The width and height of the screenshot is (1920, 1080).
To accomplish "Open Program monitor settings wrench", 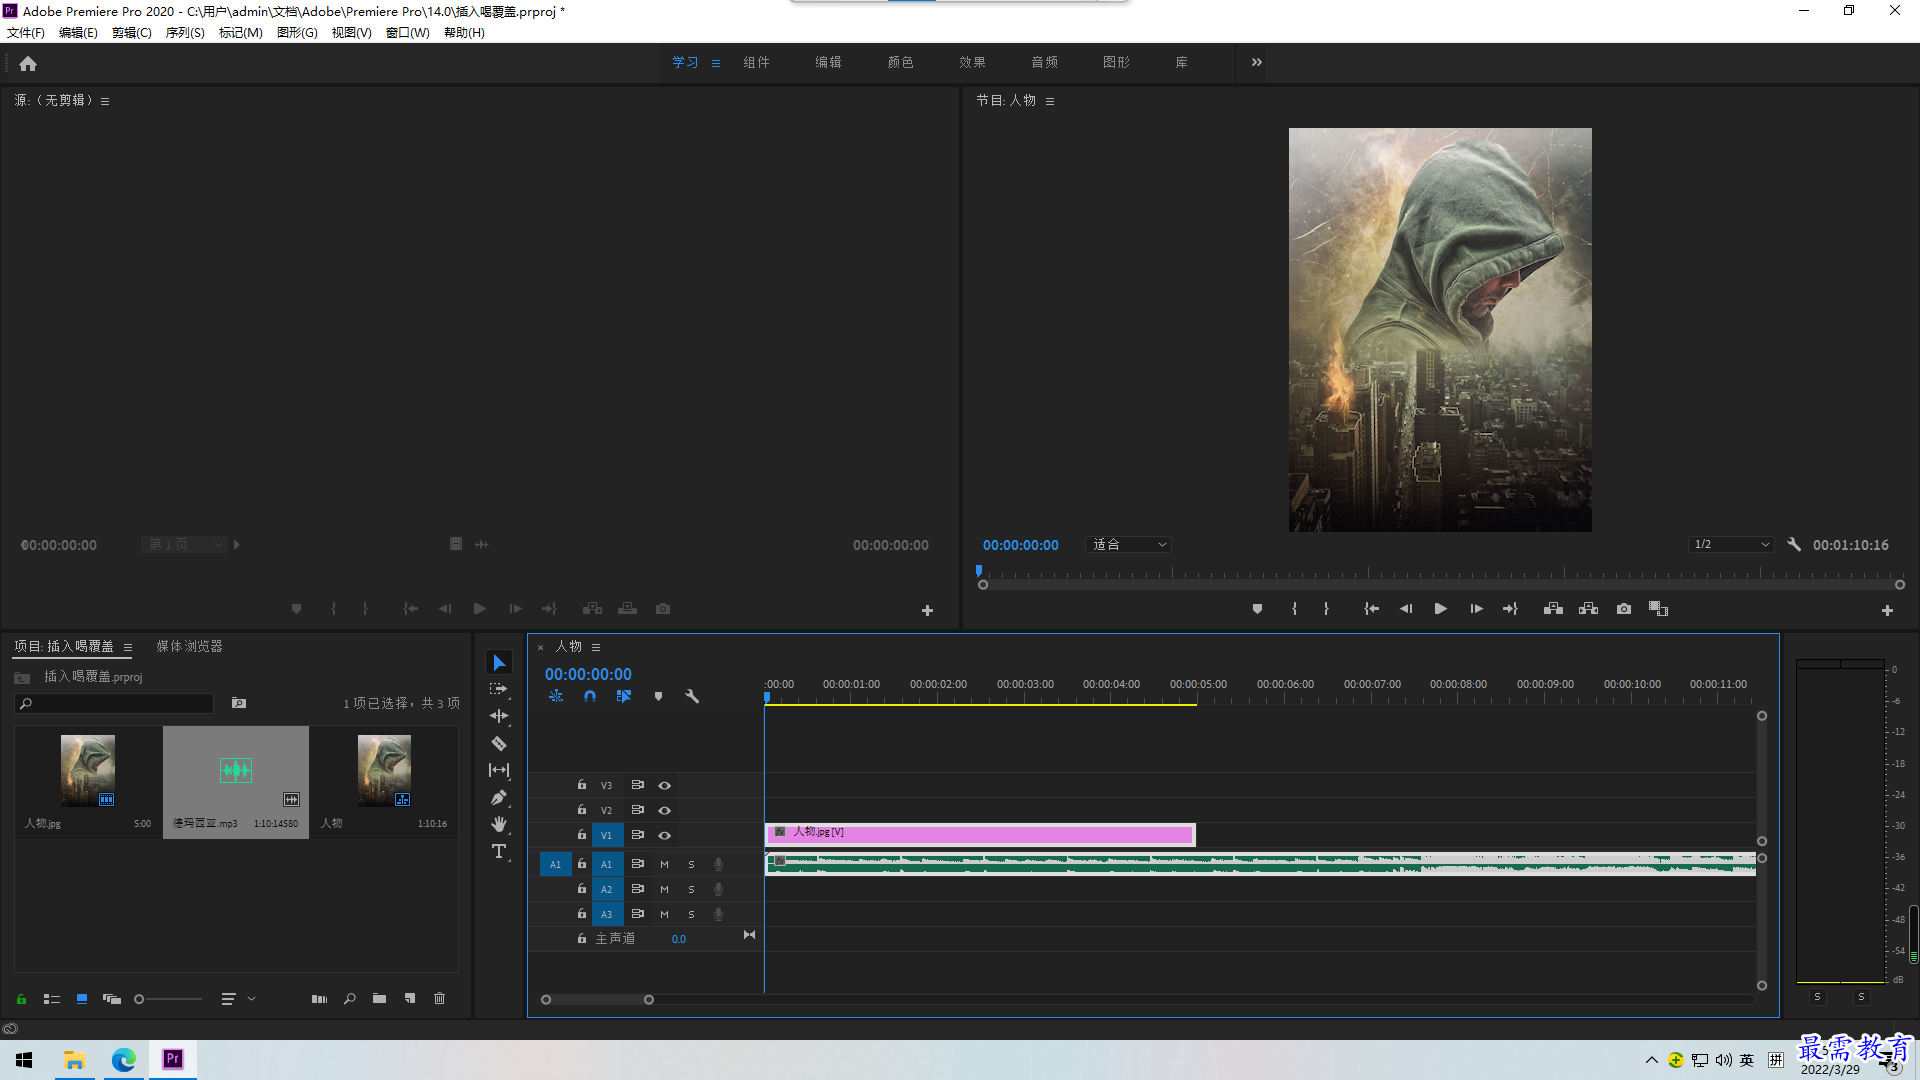I will pos(1794,545).
